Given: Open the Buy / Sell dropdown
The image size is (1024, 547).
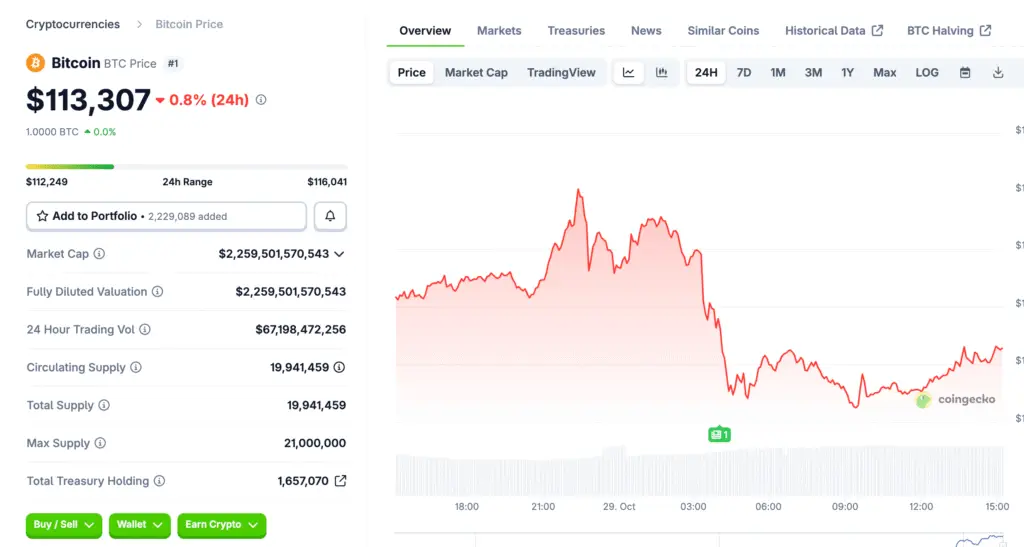Looking at the screenshot, I should 64,525.
